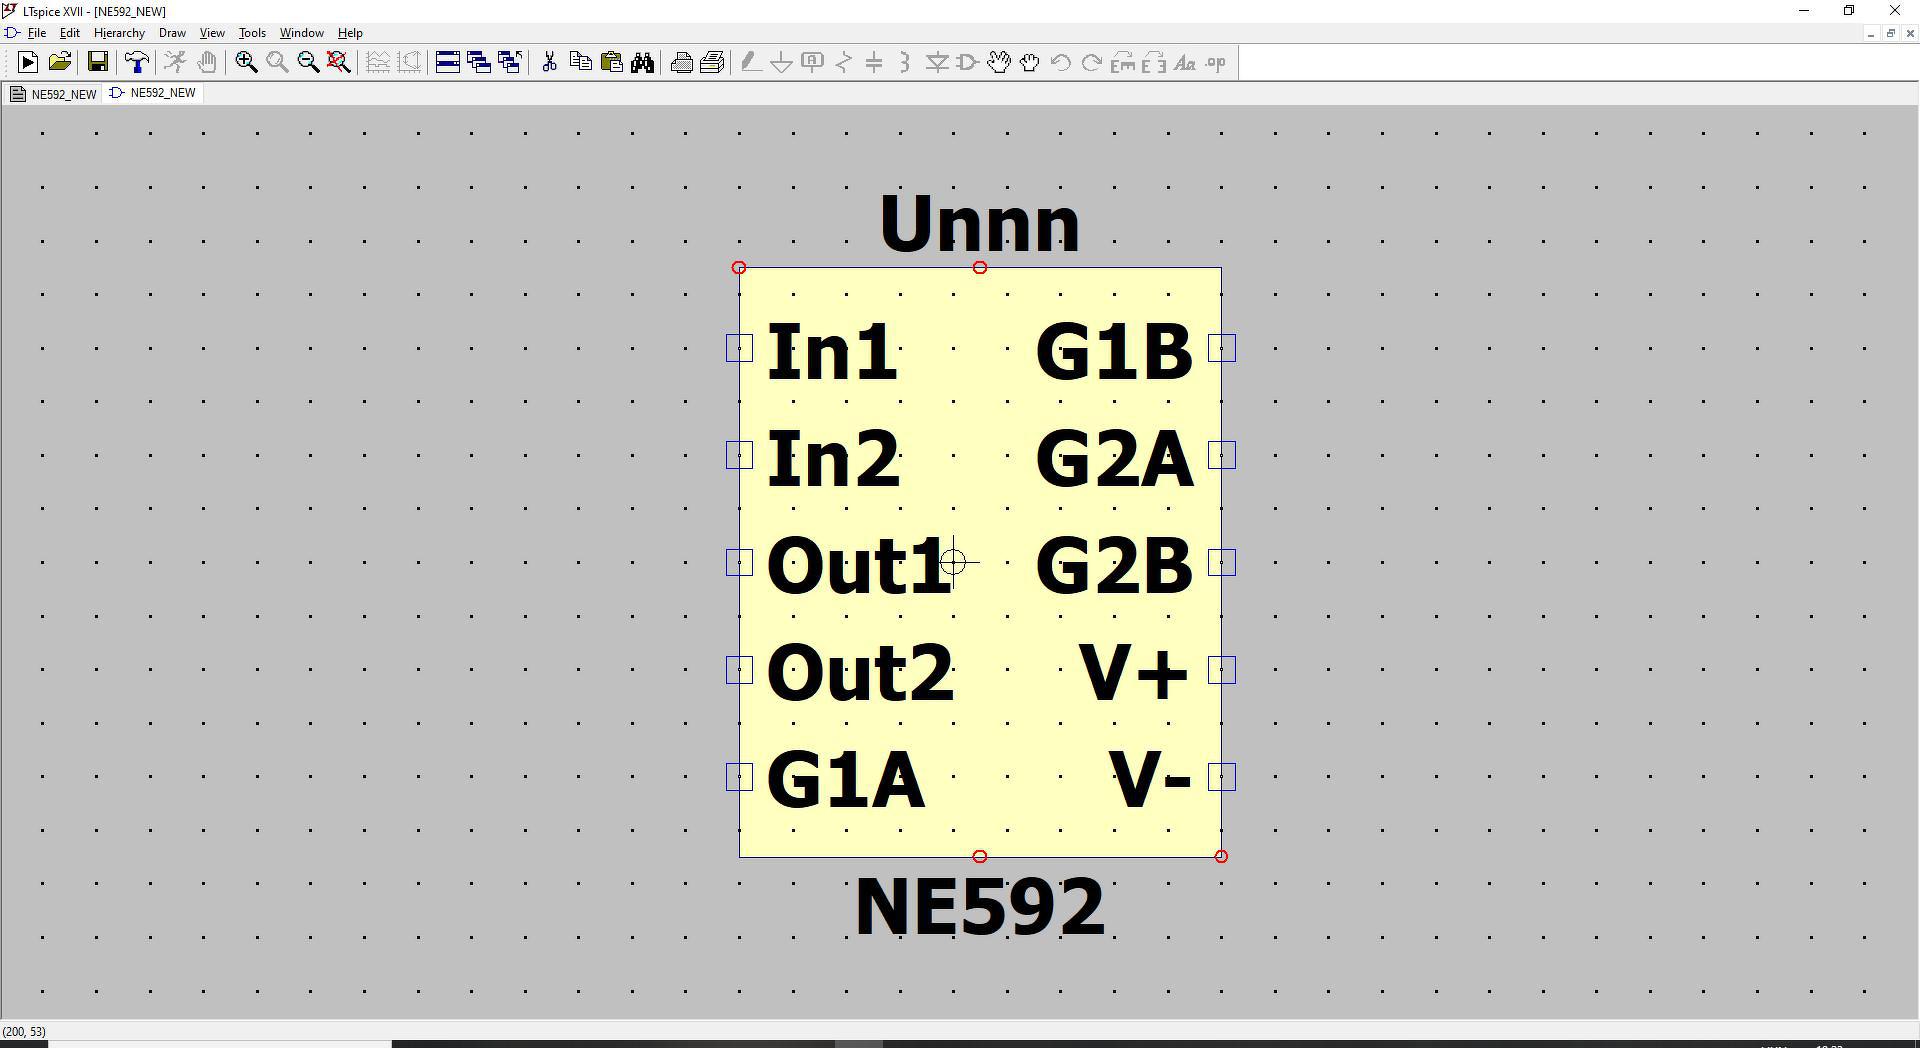Select the Drag closed-hand tool

[1030, 63]
